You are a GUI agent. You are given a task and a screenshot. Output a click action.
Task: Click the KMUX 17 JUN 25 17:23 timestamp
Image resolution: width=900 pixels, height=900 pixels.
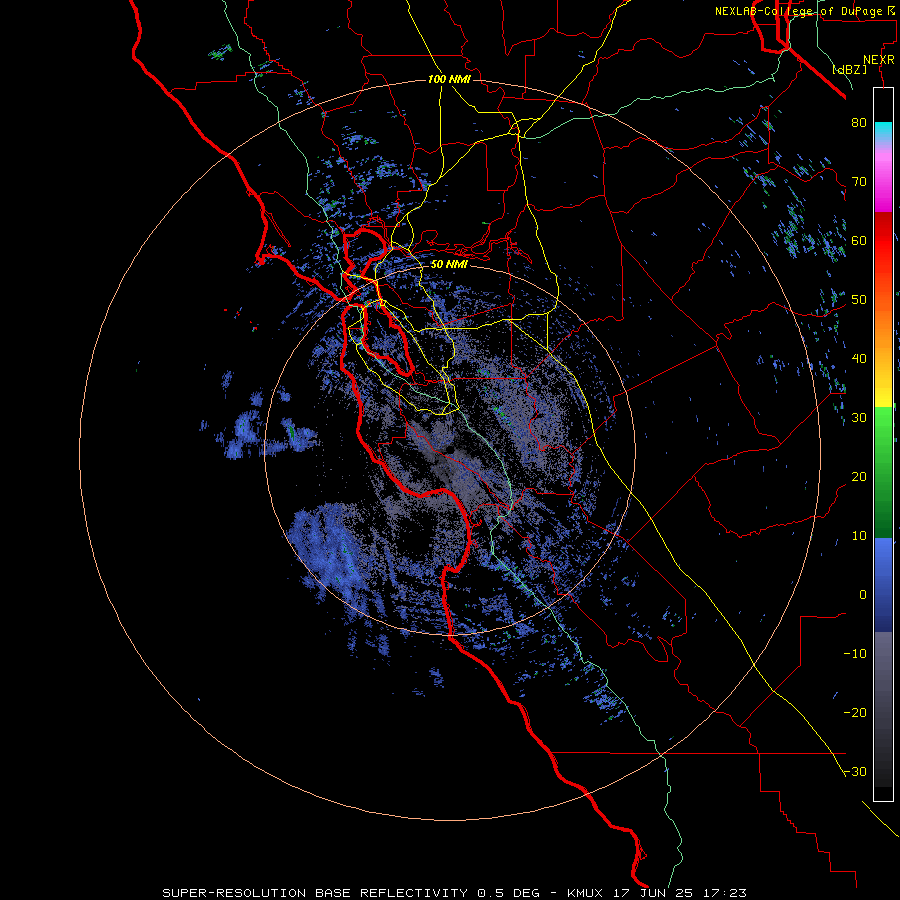(657, 893)
